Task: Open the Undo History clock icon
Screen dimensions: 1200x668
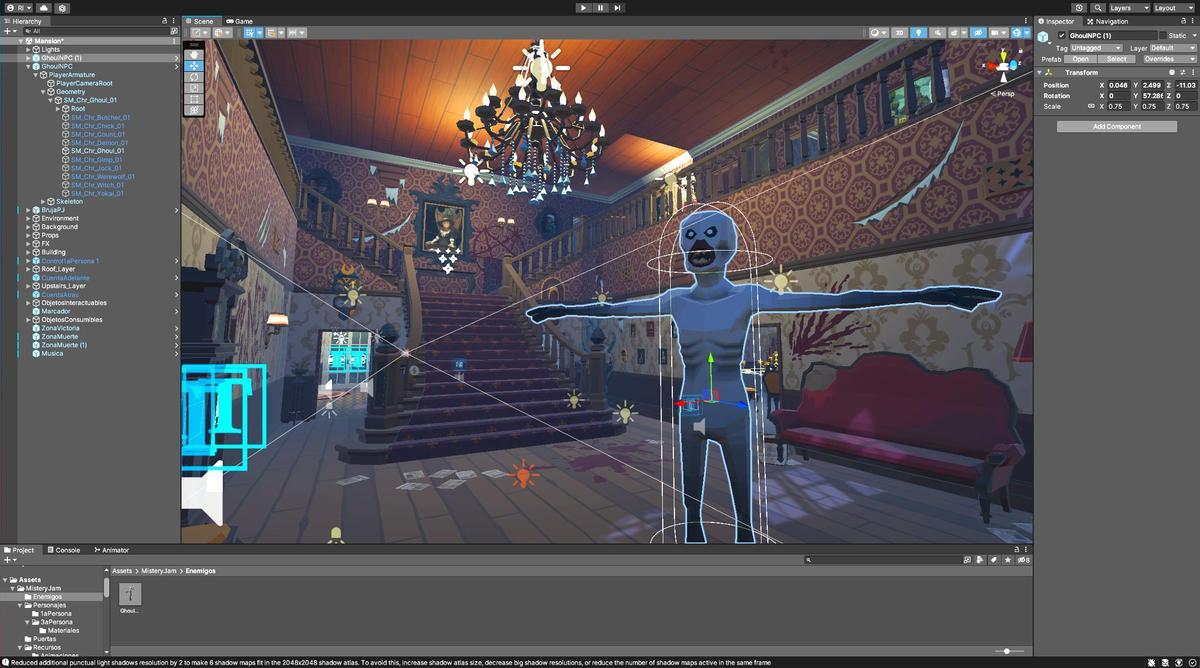Action: pyautogui.click(x=1079, y=8)
